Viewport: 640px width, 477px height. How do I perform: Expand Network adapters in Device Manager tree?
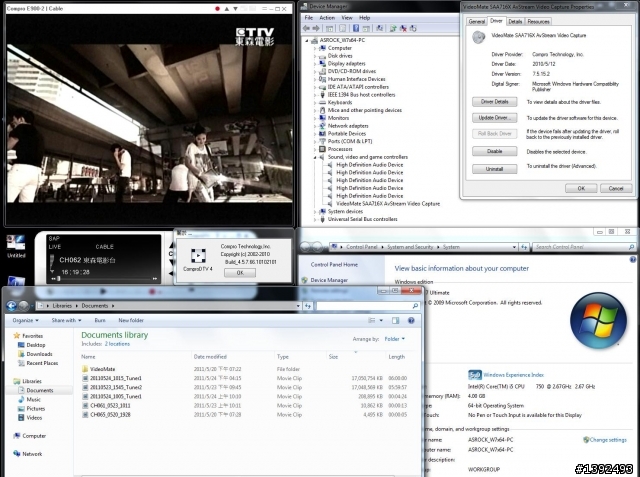coord(315,126)
